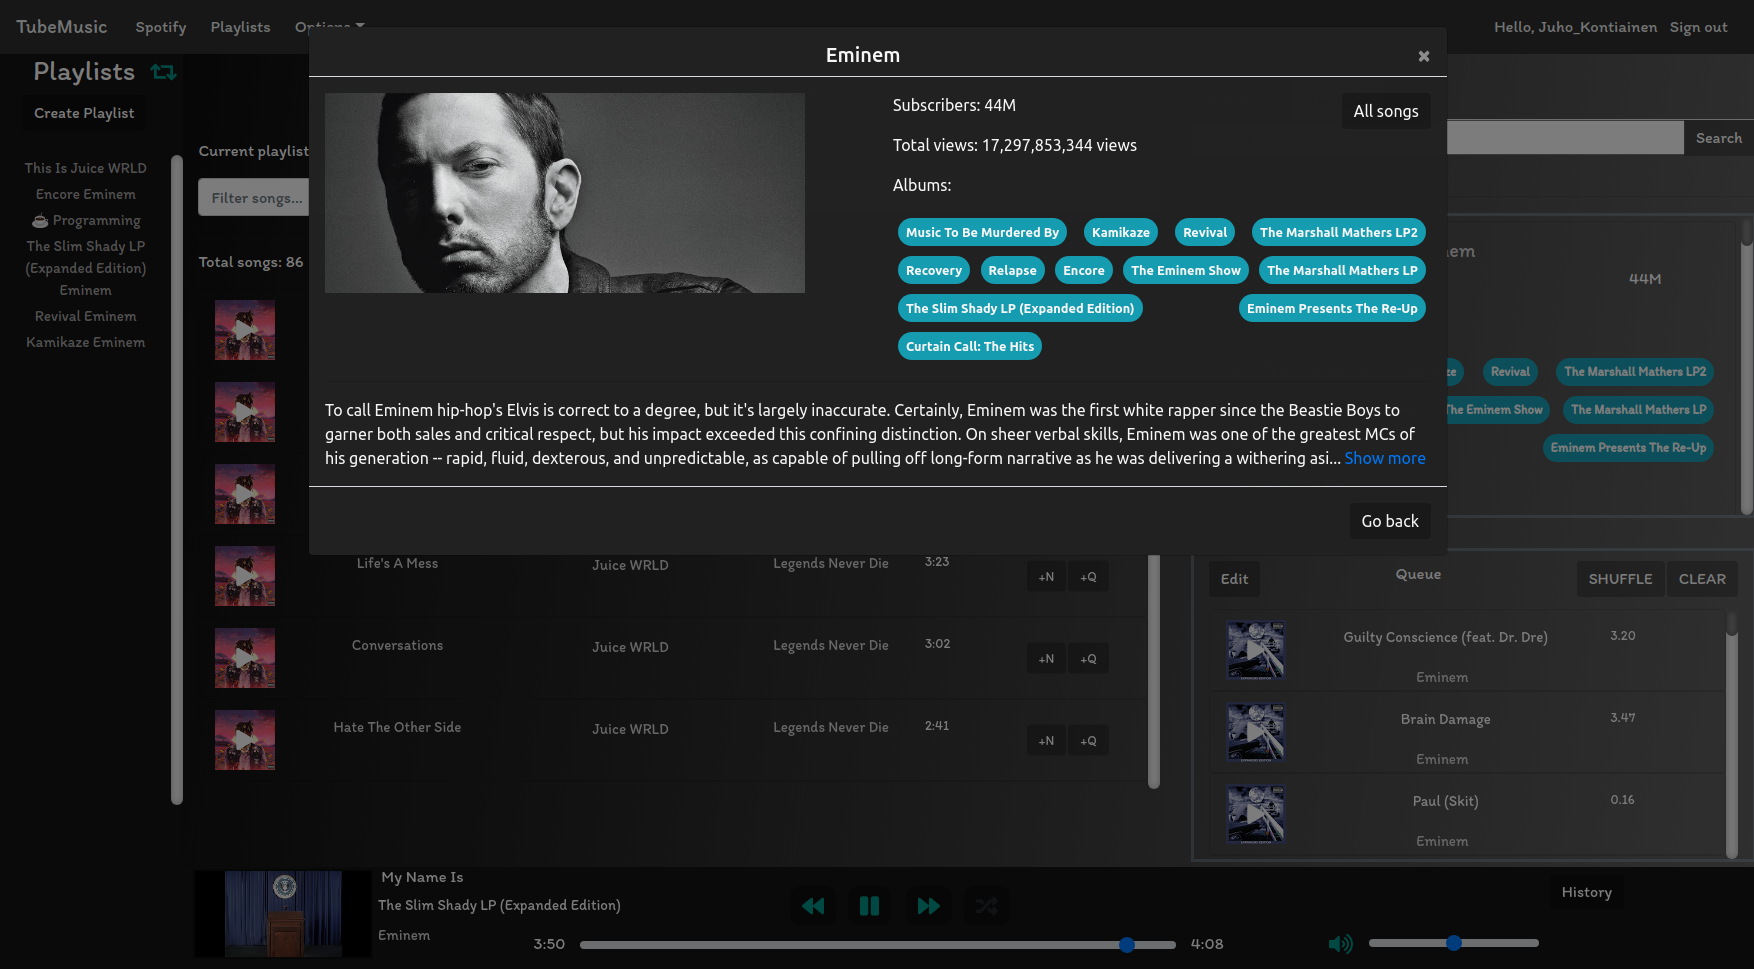
Task: Select Revival album tag in dialog
Action: [1205, 232]
